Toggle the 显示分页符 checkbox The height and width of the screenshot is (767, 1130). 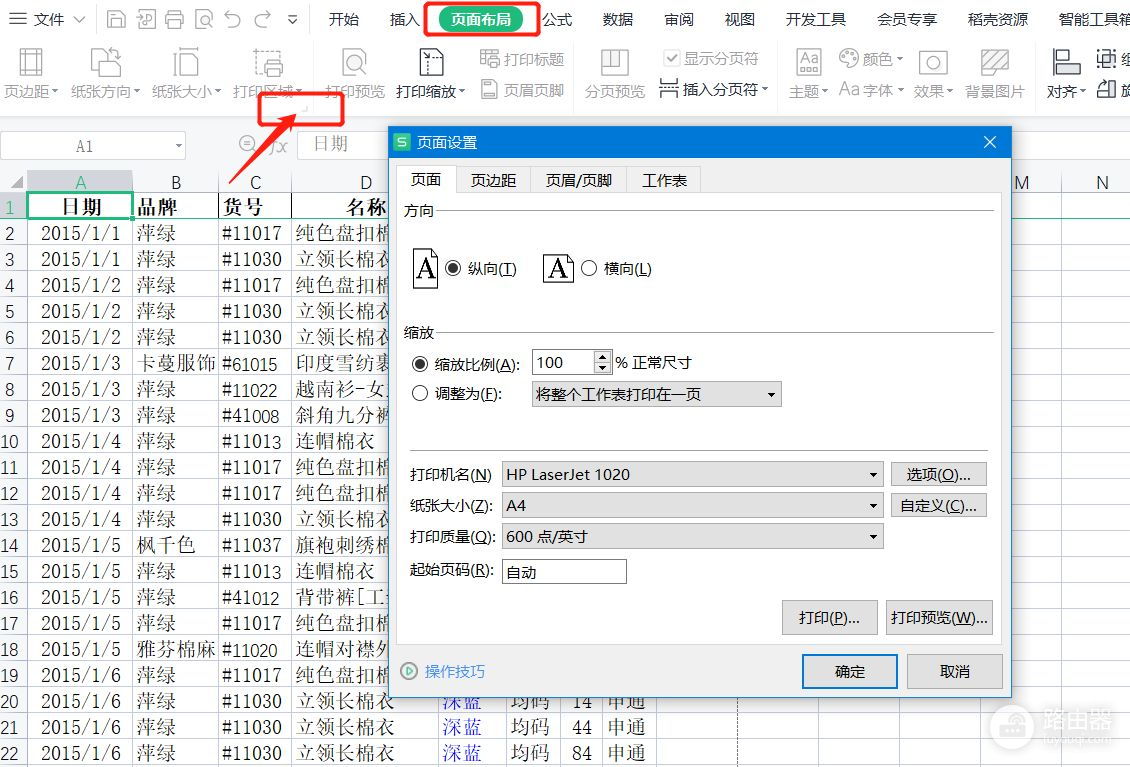pos(672,59)
